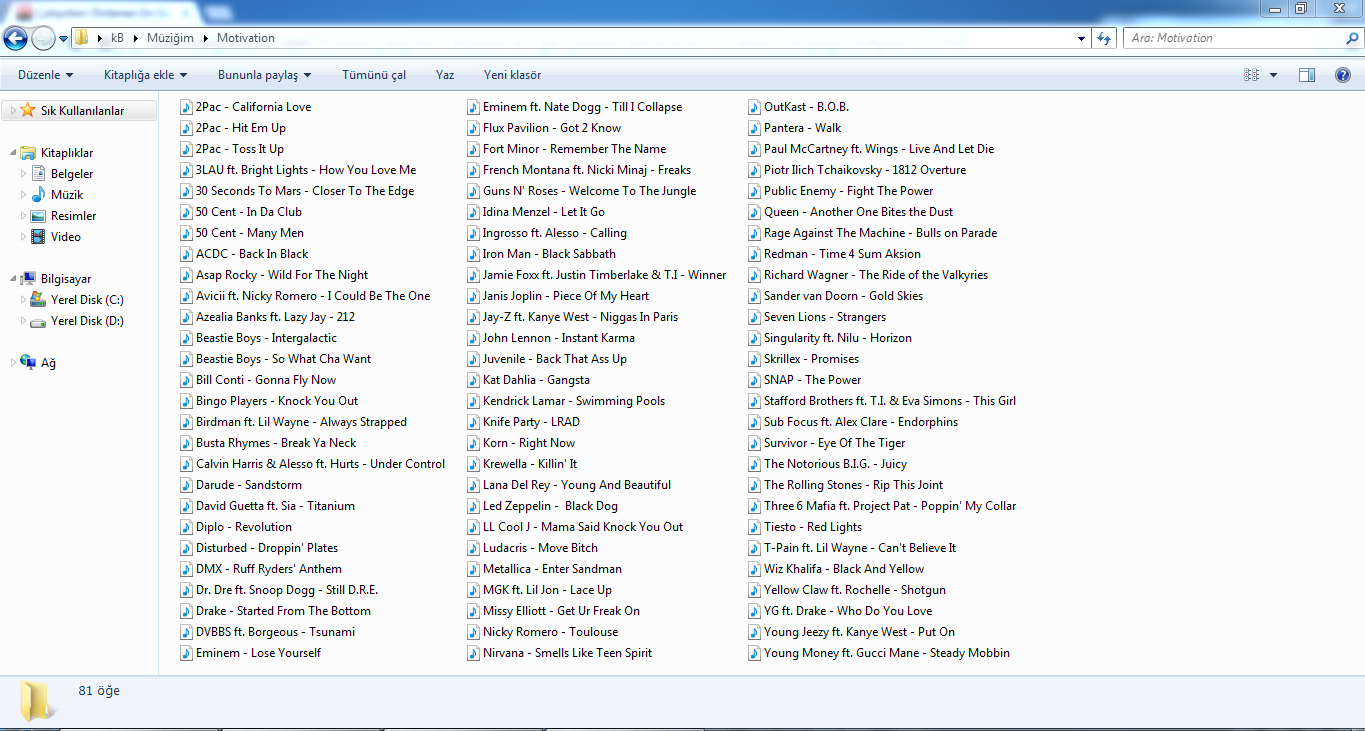1365x731 pixels.
Task: Click the Back navigation arrow button
Action: (x=16, y=38)
